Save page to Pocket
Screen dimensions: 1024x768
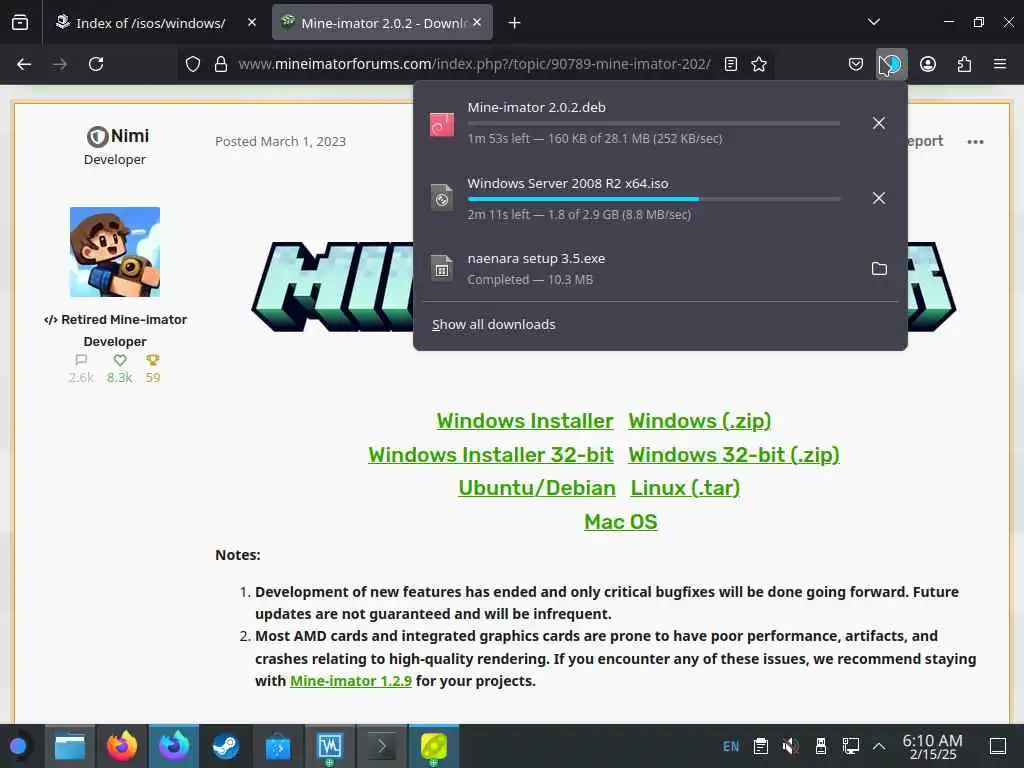(x=856, y=64)
